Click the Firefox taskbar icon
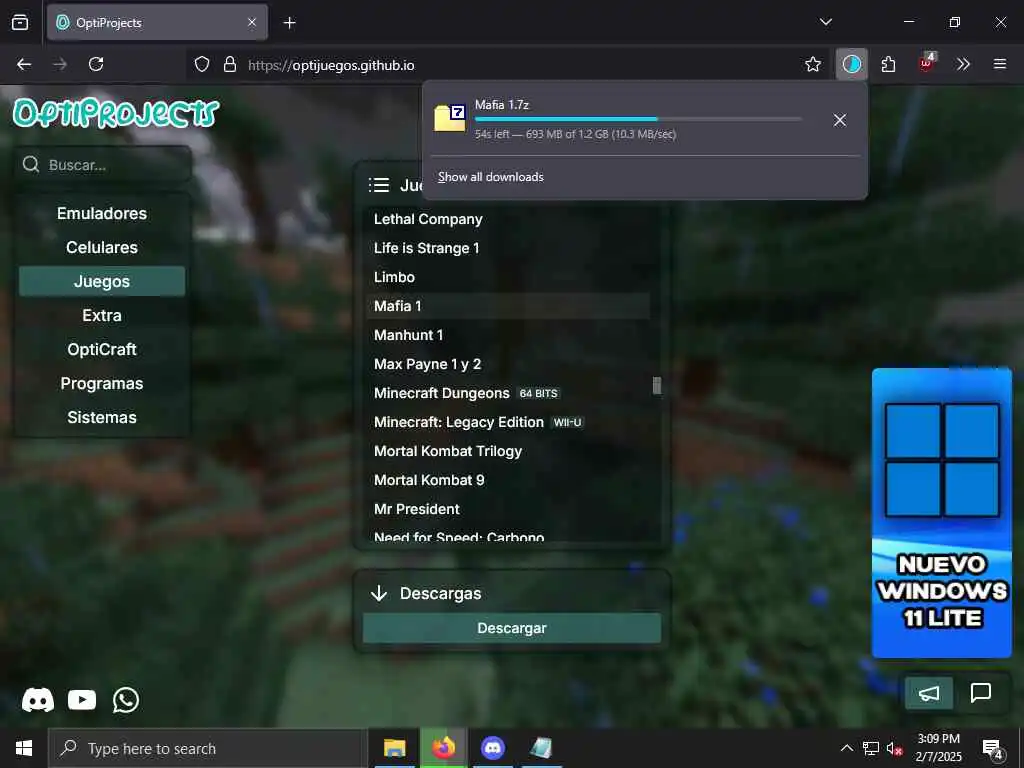 [443, 748]
